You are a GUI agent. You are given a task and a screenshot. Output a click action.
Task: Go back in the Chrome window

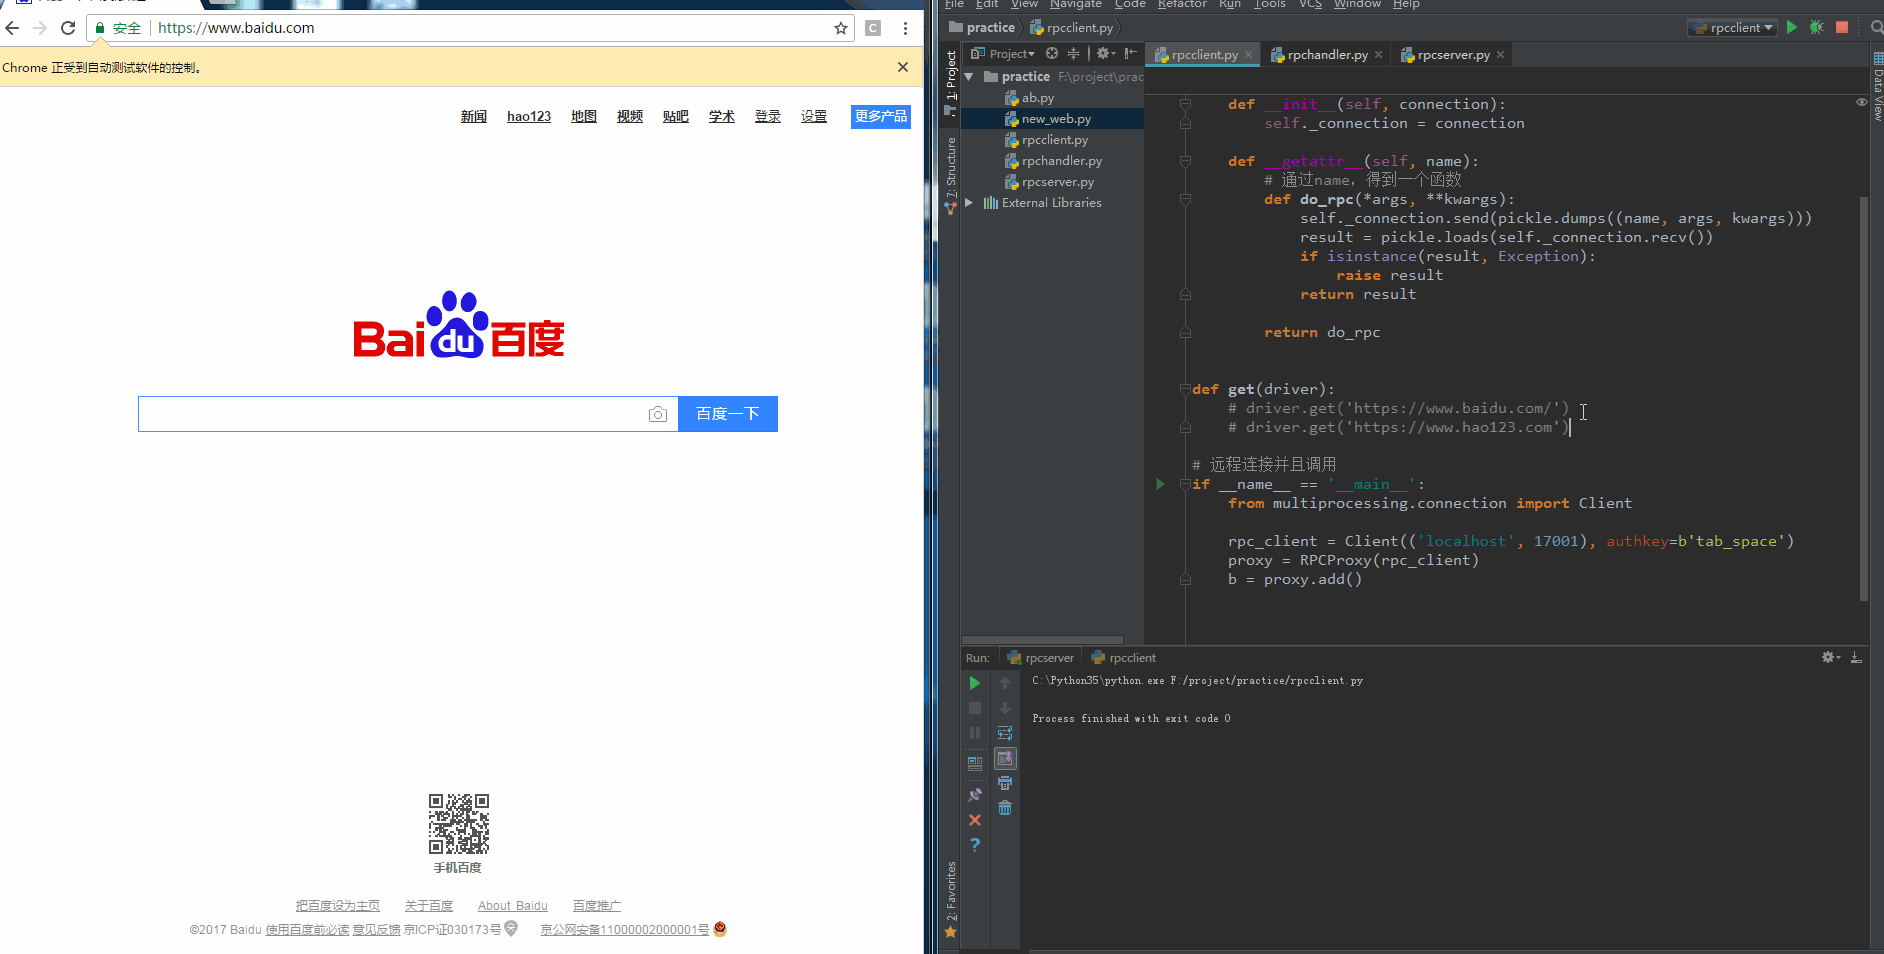tap(12, 28)
